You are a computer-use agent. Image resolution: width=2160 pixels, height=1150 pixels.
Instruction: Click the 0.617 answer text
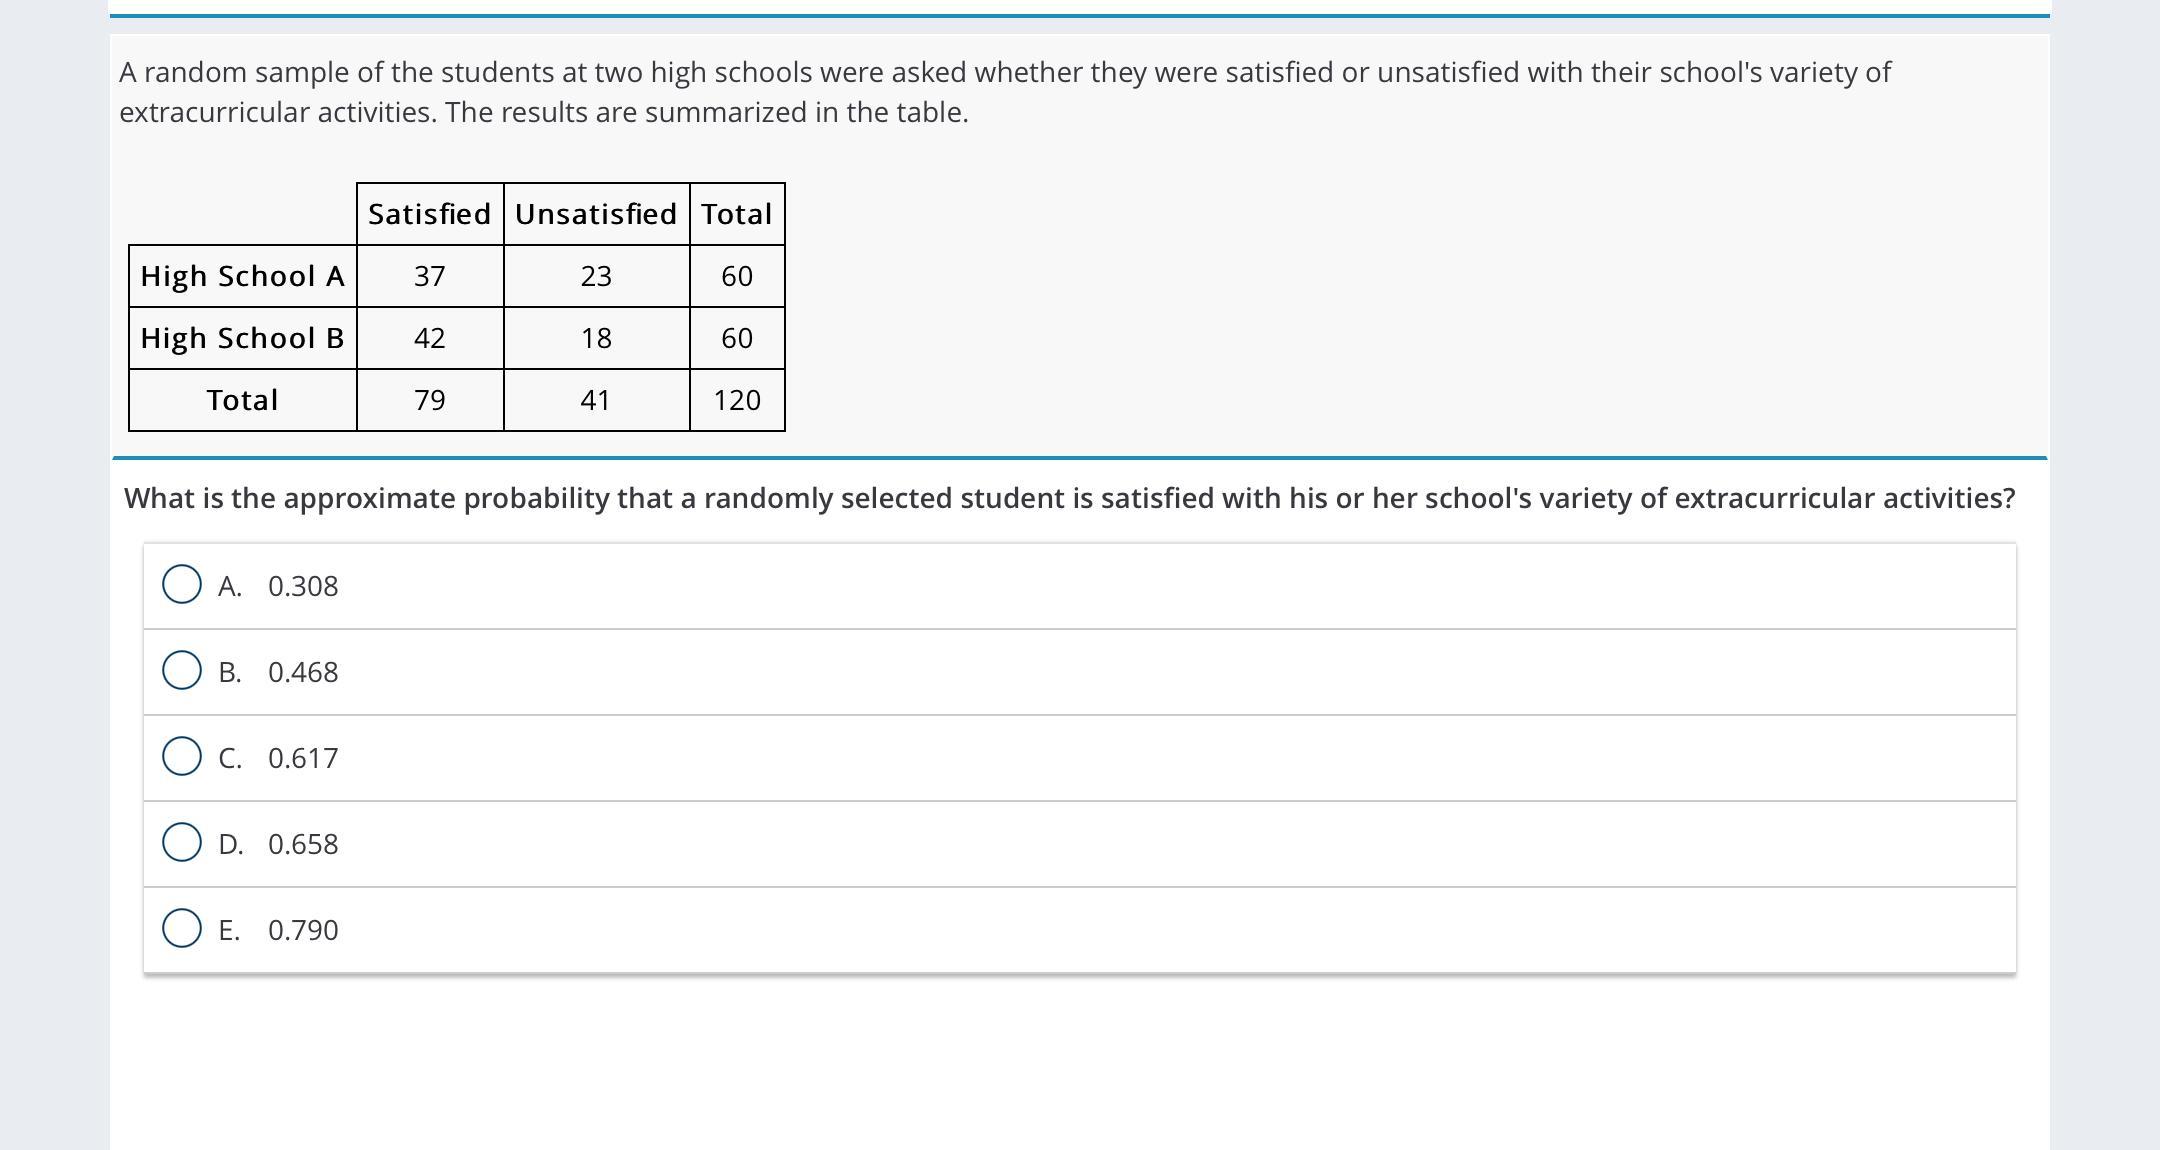click(x=303, y=759)
